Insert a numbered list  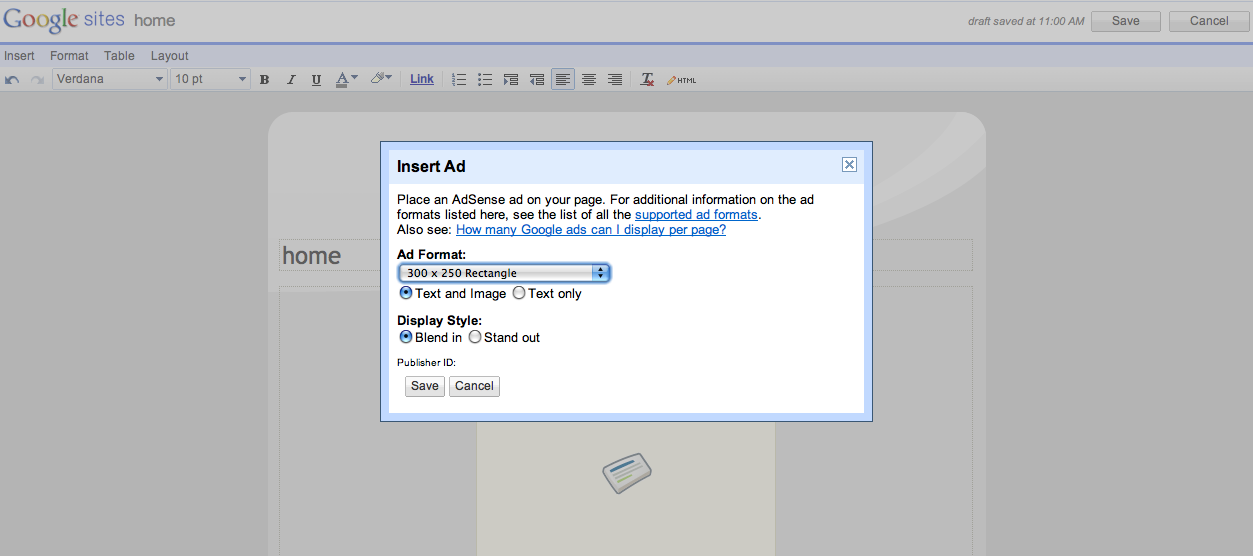tap(459, 79)
